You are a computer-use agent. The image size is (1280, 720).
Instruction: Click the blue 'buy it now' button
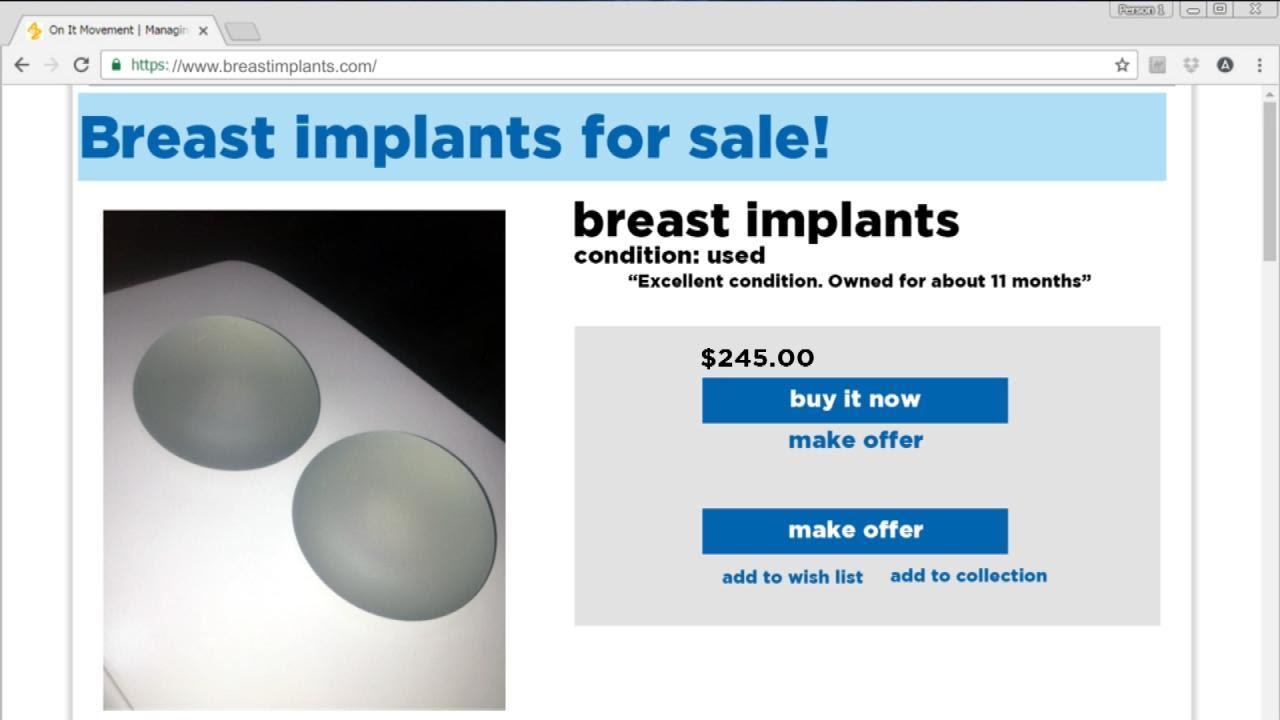(x=854, y=400)
